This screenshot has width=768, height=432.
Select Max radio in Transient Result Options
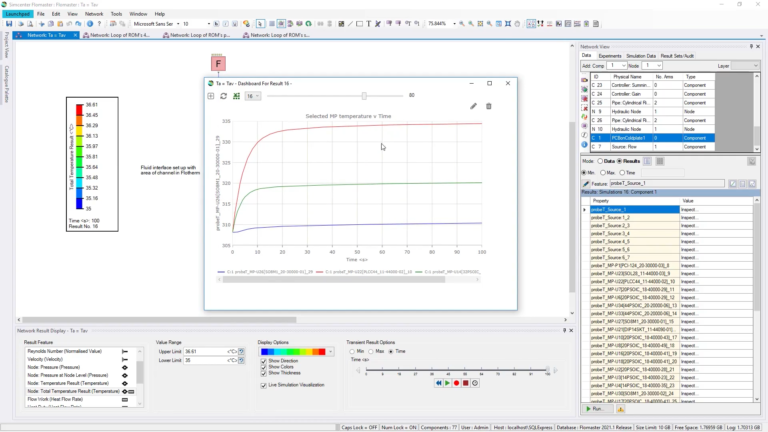click(371, 352)
